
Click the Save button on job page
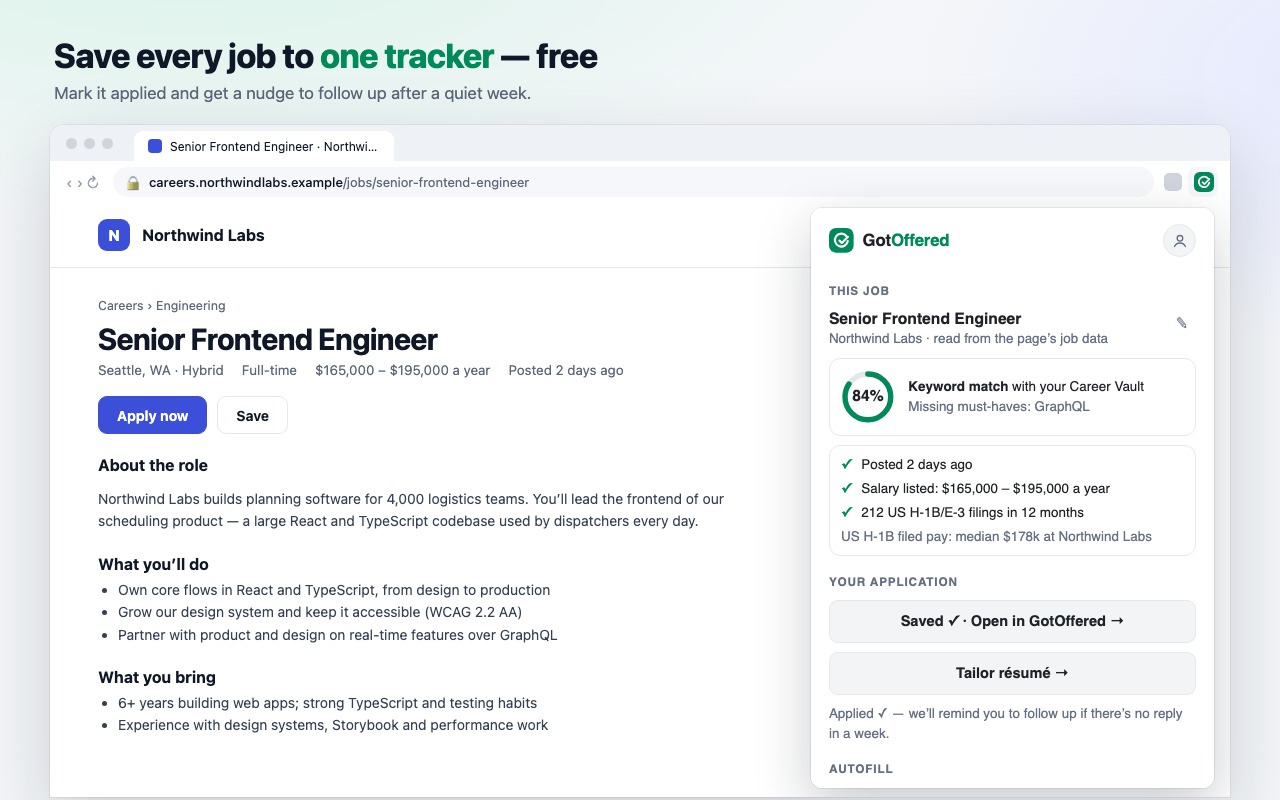(252, 415)
